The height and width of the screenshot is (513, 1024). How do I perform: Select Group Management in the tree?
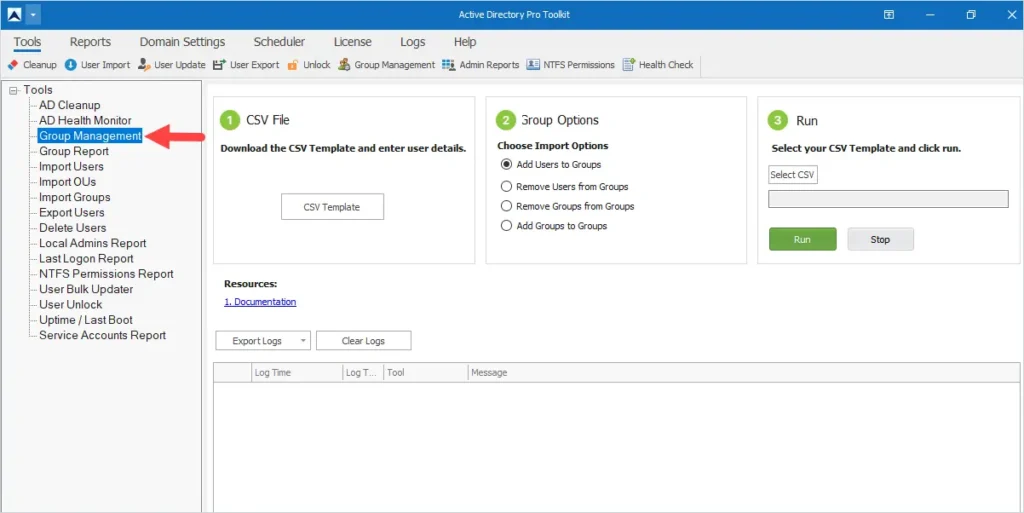coord(90,136)
